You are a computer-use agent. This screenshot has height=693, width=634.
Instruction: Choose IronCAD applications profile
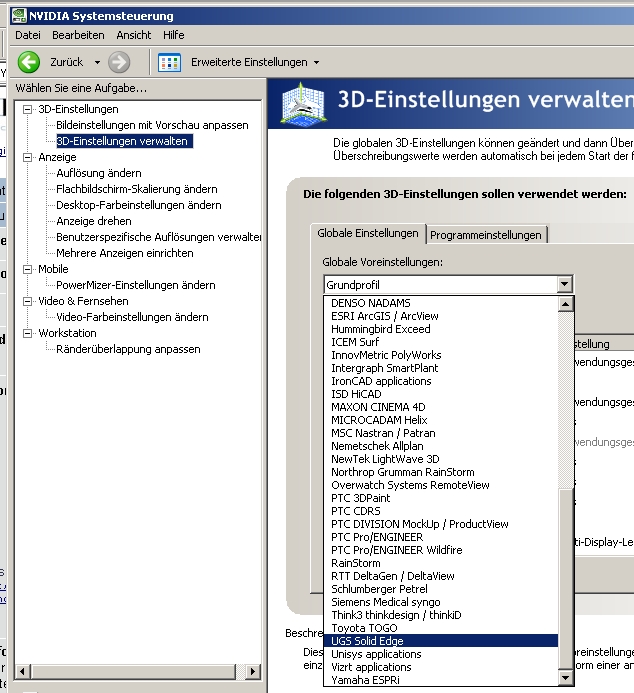coord(441,381)
